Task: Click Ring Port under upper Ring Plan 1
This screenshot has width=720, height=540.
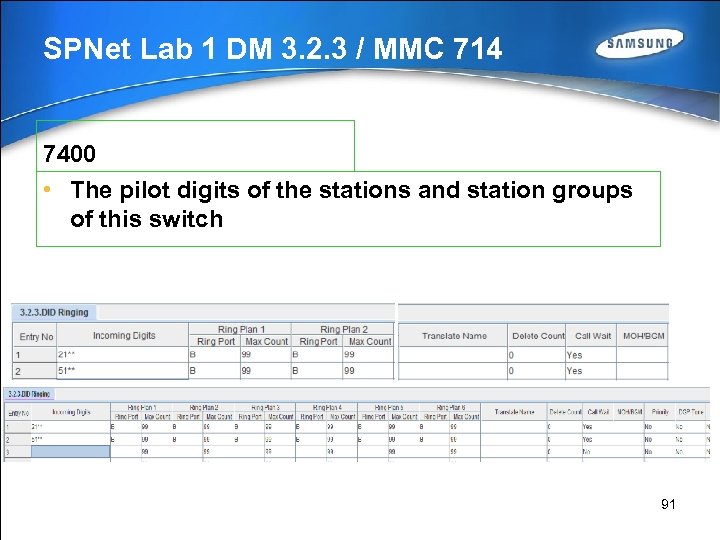Action: (x=215, y=341)
